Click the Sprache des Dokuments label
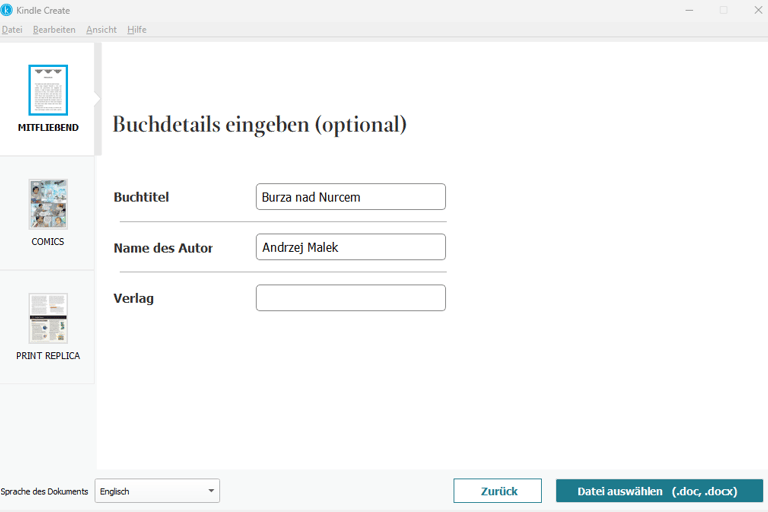Image resolution: width=768 pixels, height=512 pixels. pos(44,491)
